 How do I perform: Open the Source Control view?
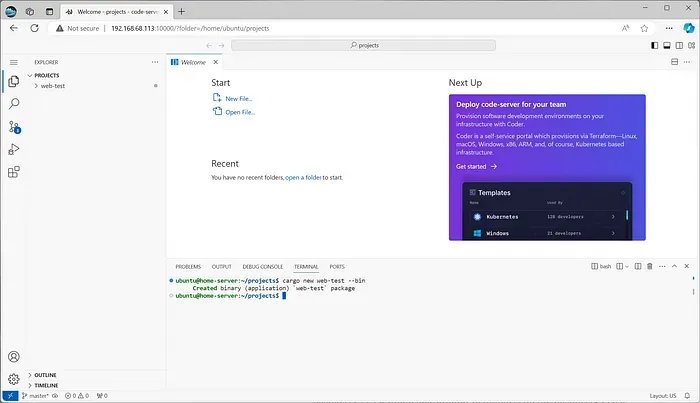click(x=14, y=127)
